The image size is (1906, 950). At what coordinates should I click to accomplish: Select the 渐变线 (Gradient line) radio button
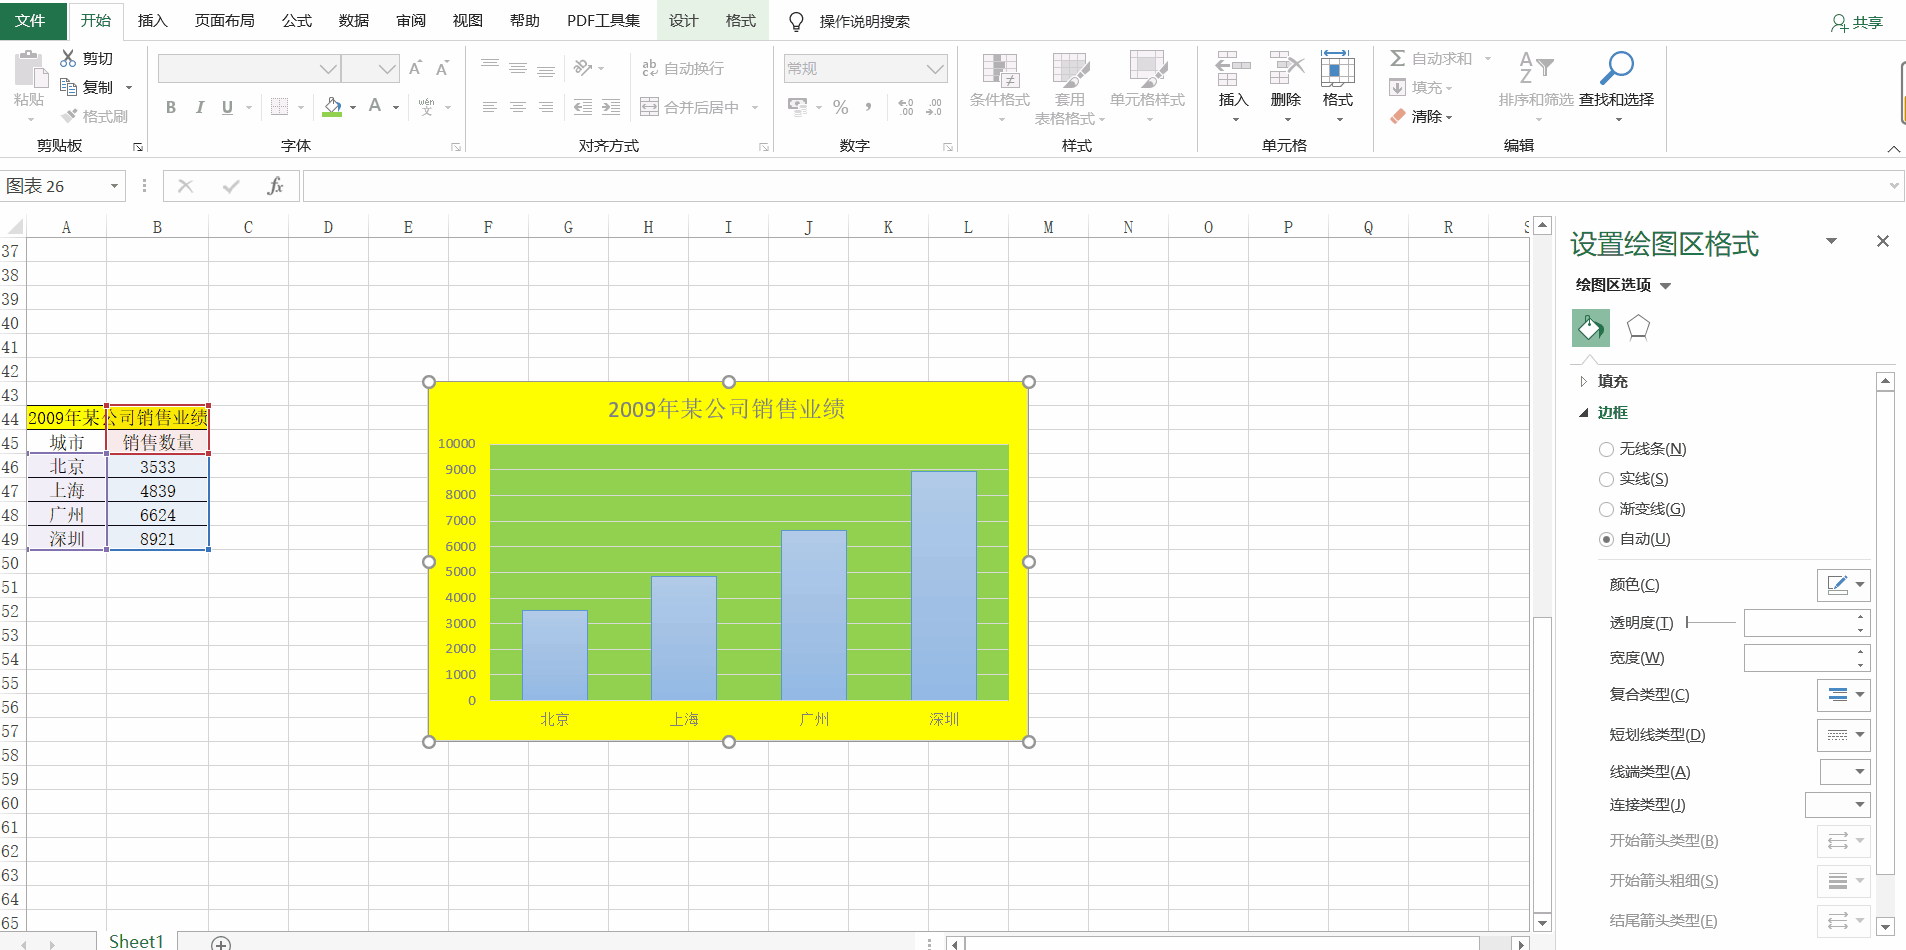point(1606,510)
